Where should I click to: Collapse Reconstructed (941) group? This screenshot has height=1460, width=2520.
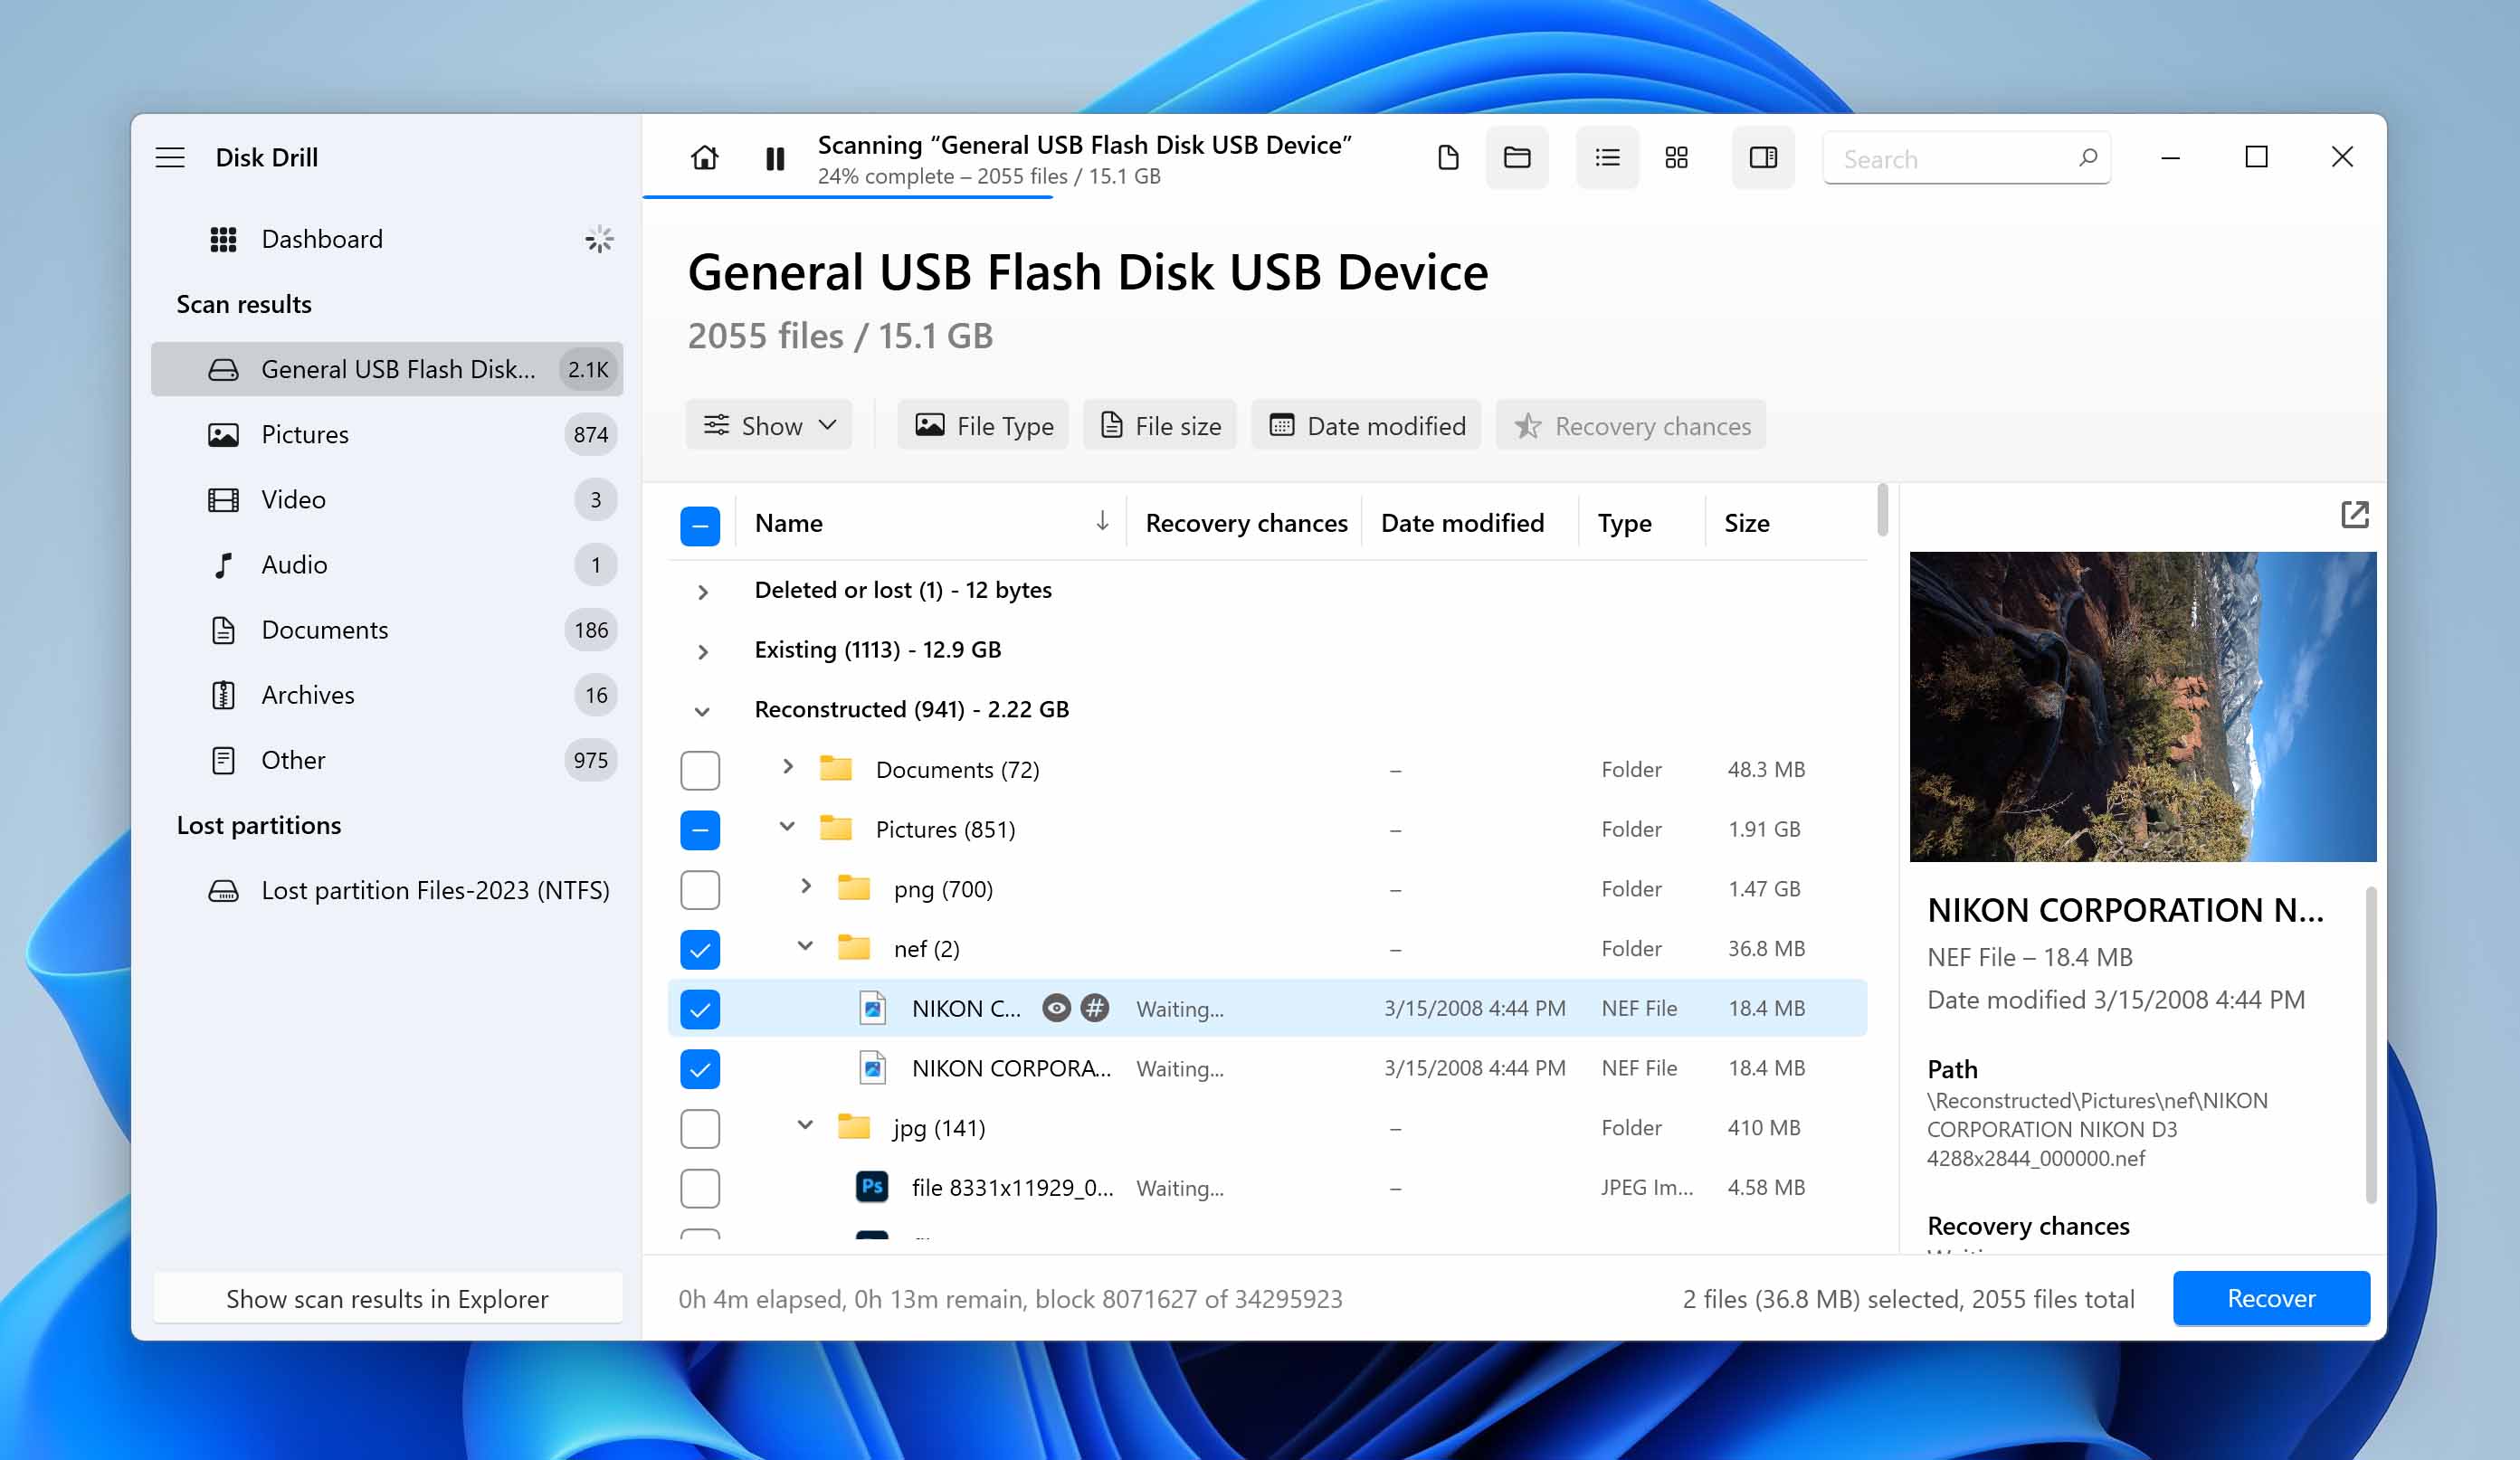[703, 712]
